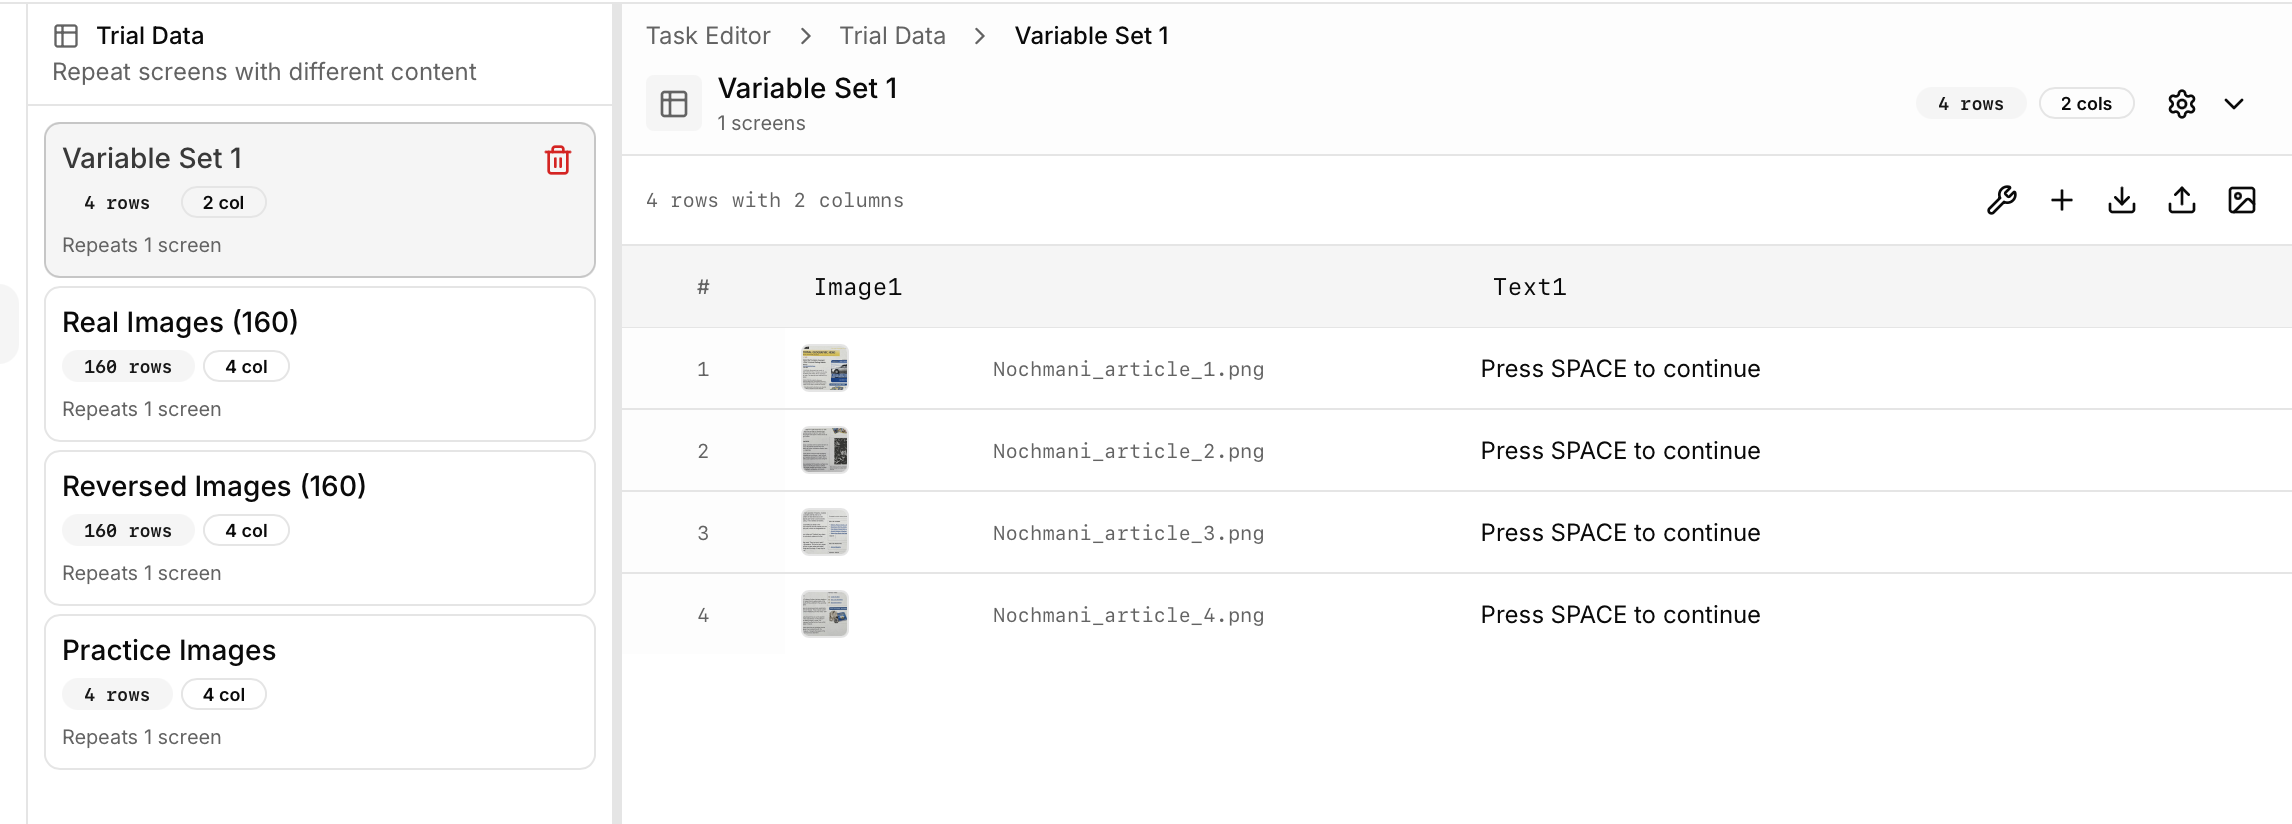Open the table tools wrench icon

[2001, 200]
